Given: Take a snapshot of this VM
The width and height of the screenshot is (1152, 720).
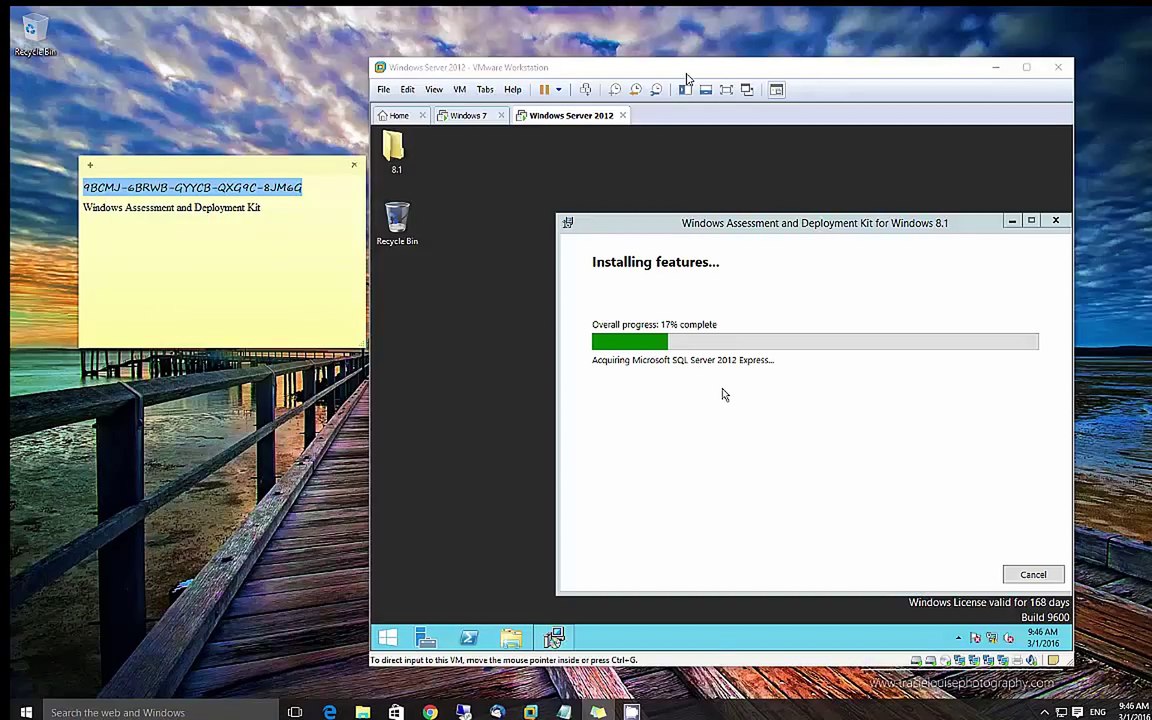Looking at the screenshot, I should point(615,90).
